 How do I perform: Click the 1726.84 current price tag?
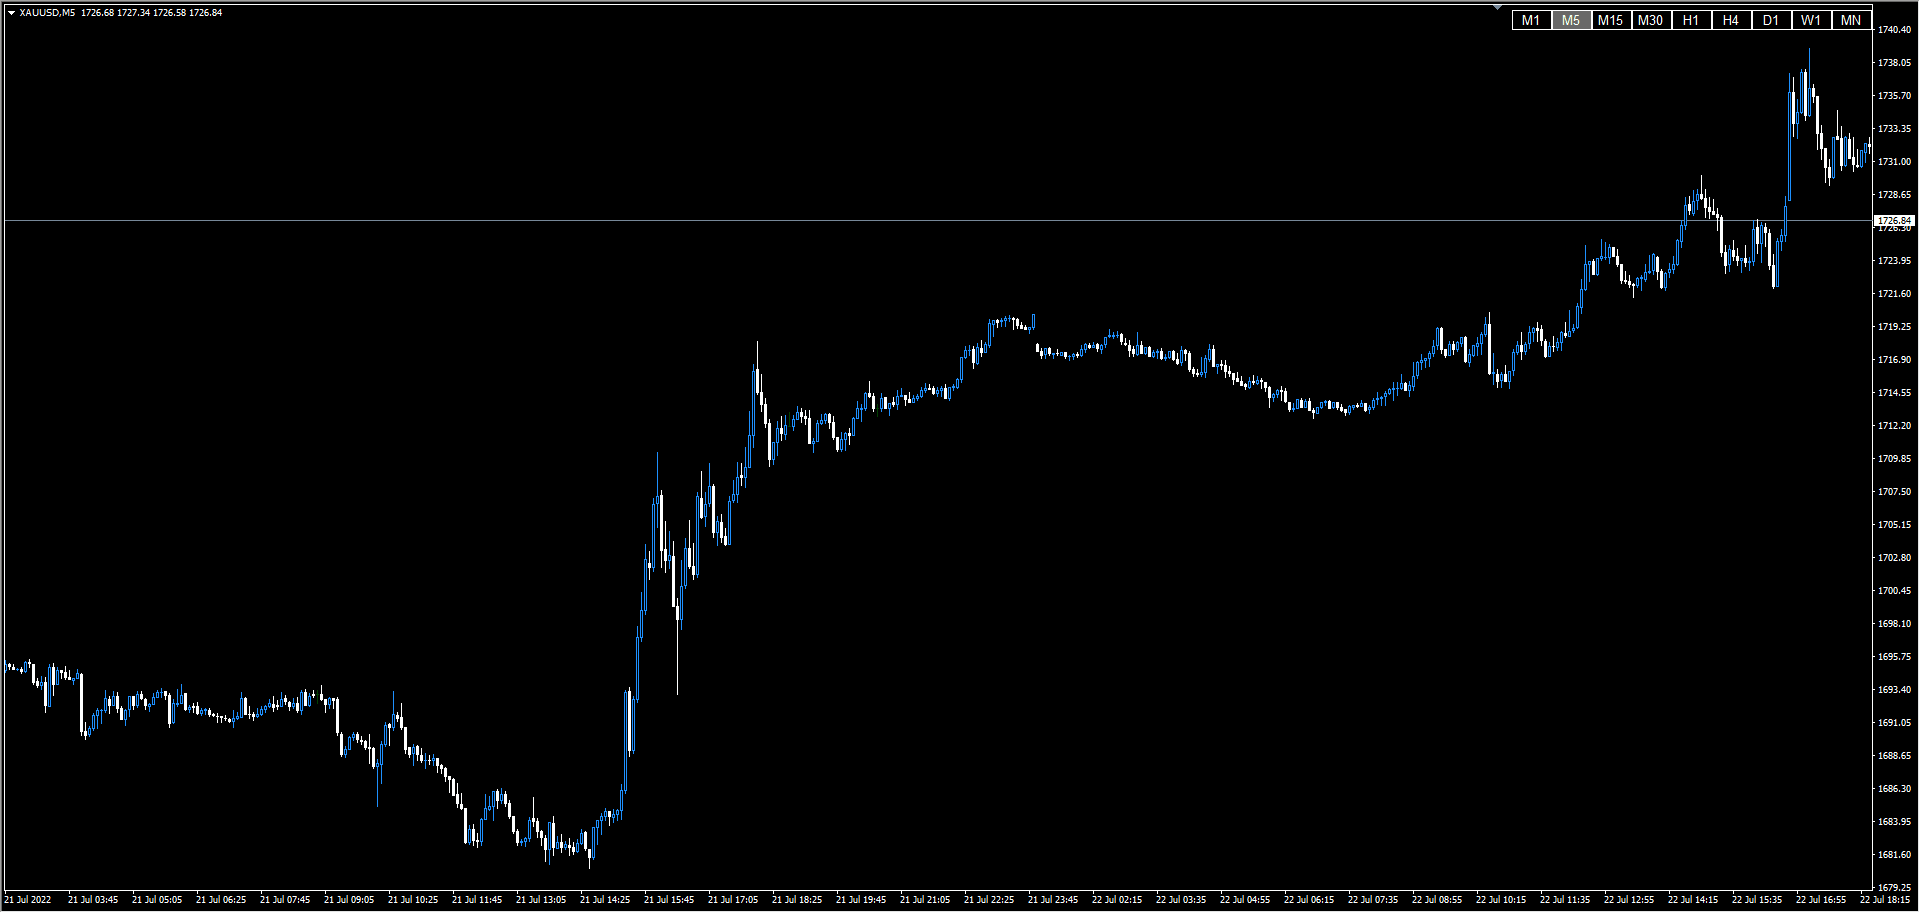tap(1894, 220)
